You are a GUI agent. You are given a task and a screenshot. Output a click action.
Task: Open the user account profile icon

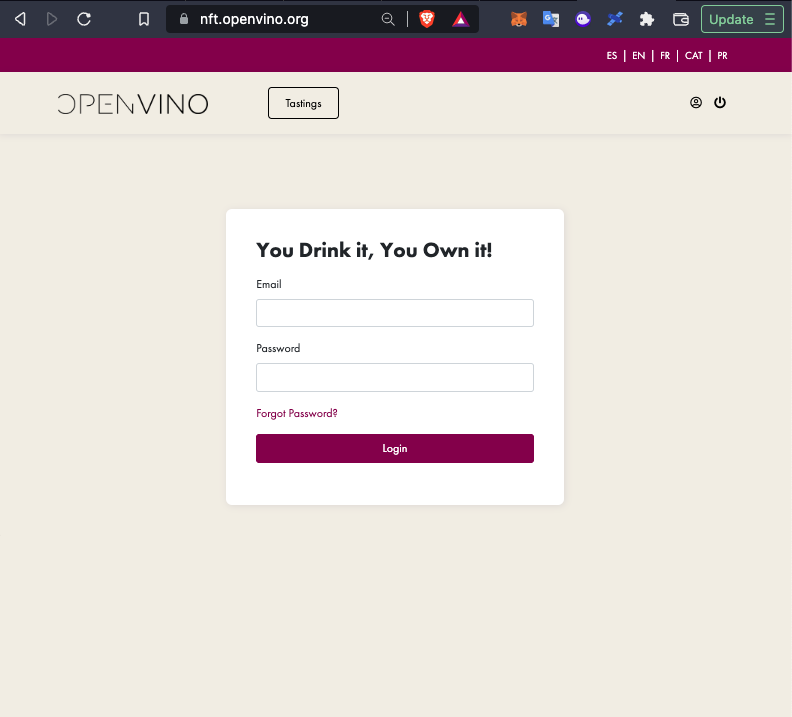(x=696, y=103)
